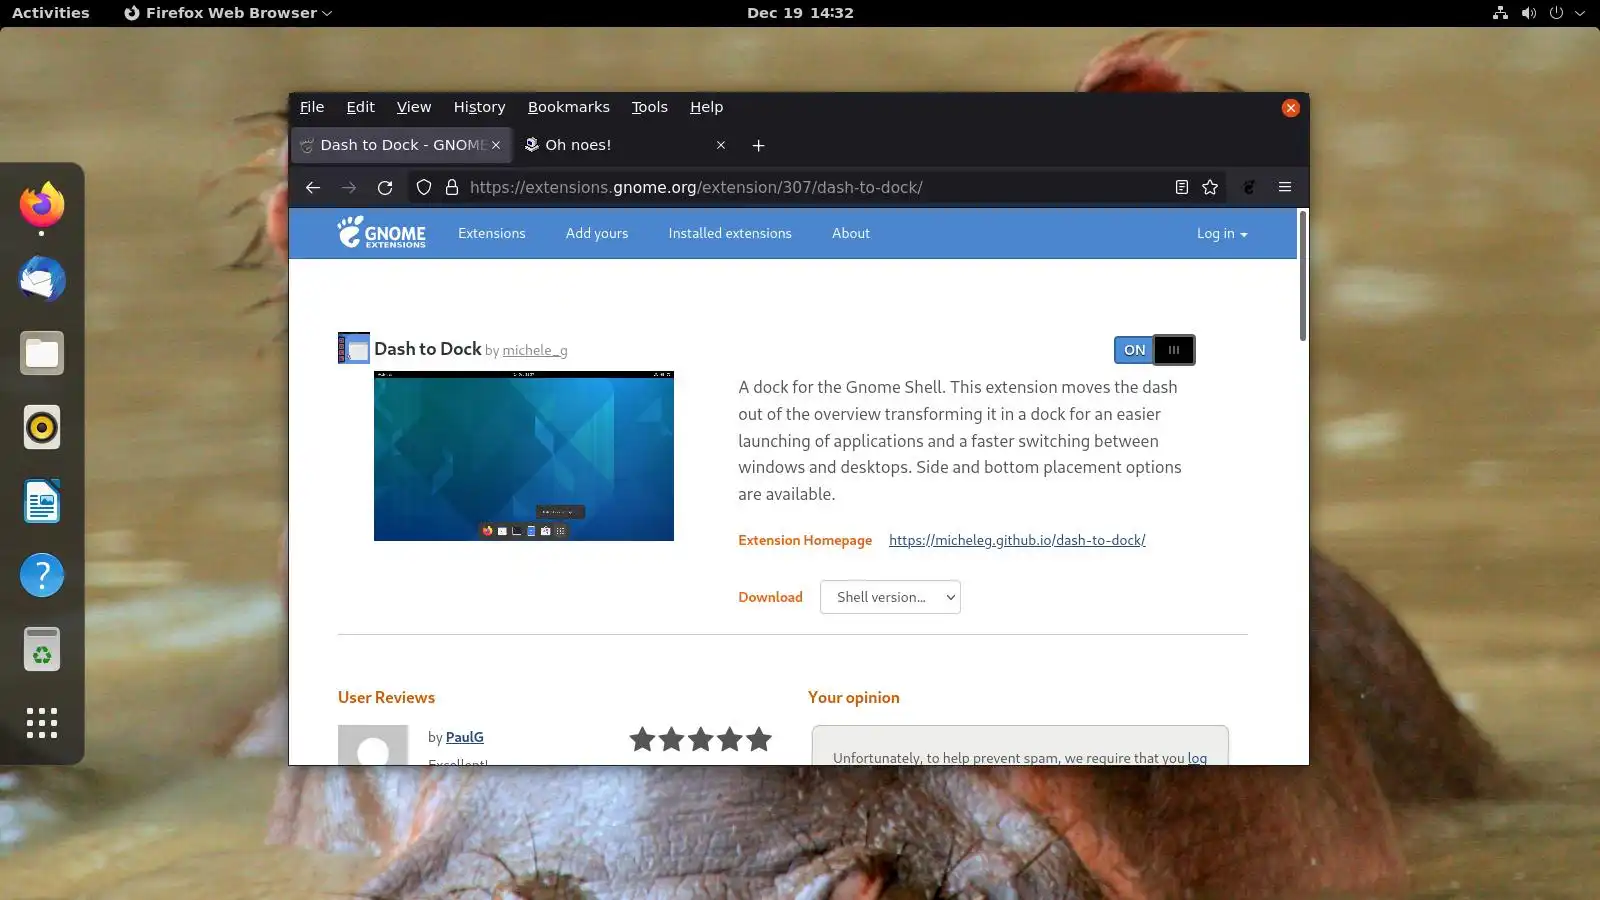
Task: Go back to the previous page
Action: 313,187
